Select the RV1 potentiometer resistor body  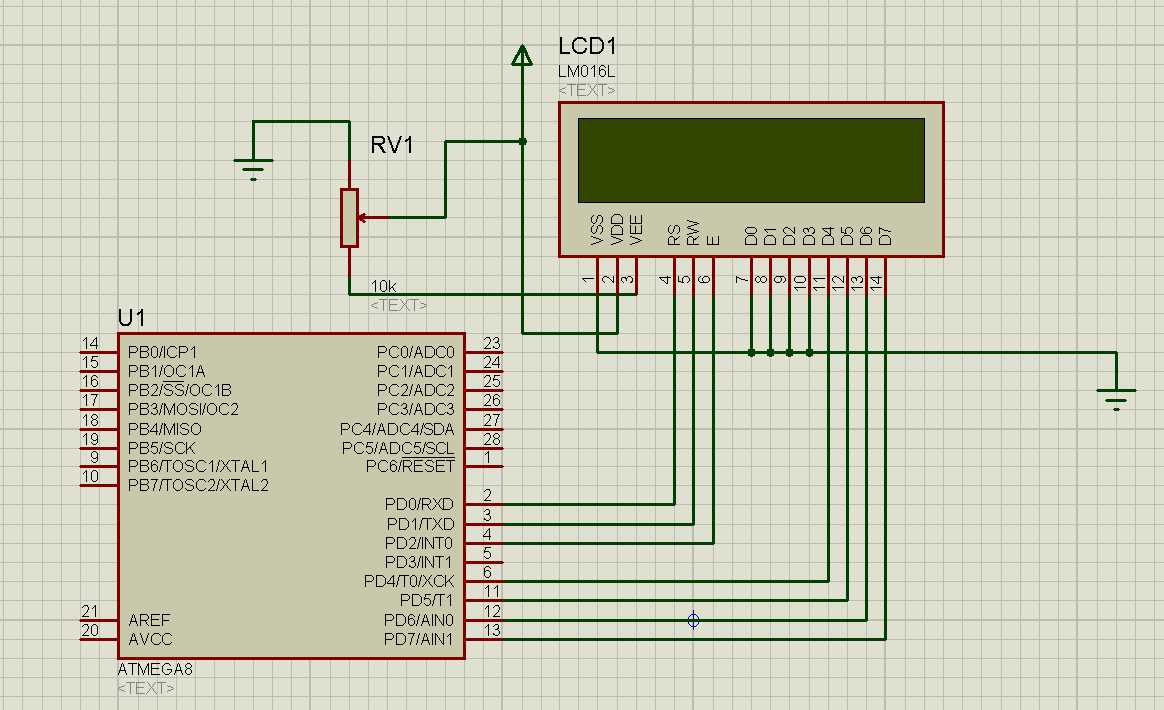349,218
